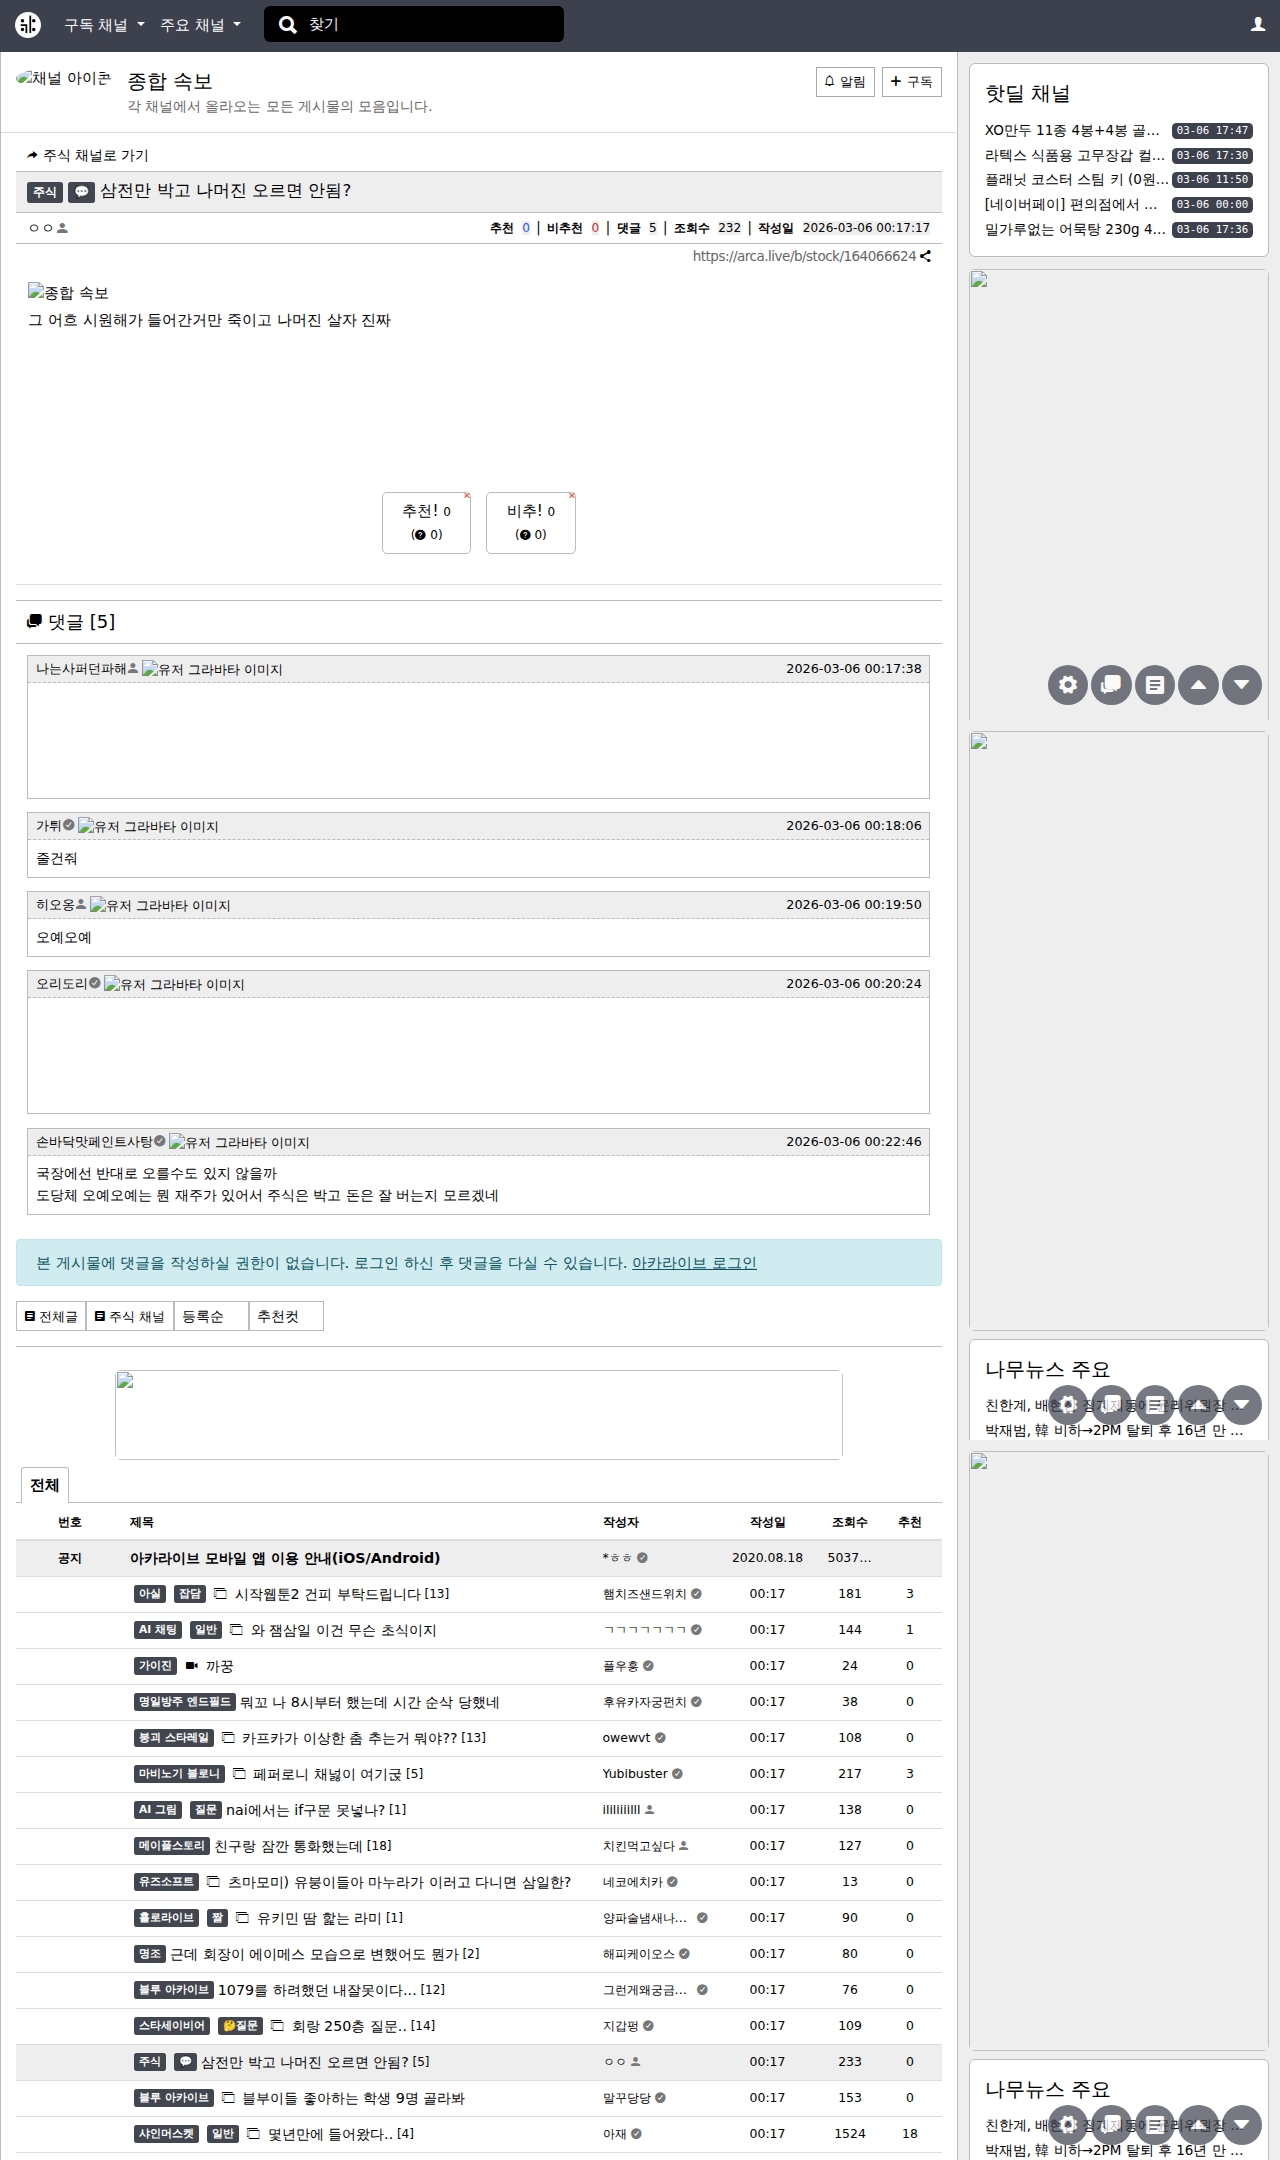Click the 채널 아이콘 image beside 종합 속보

tap(64, 78)
